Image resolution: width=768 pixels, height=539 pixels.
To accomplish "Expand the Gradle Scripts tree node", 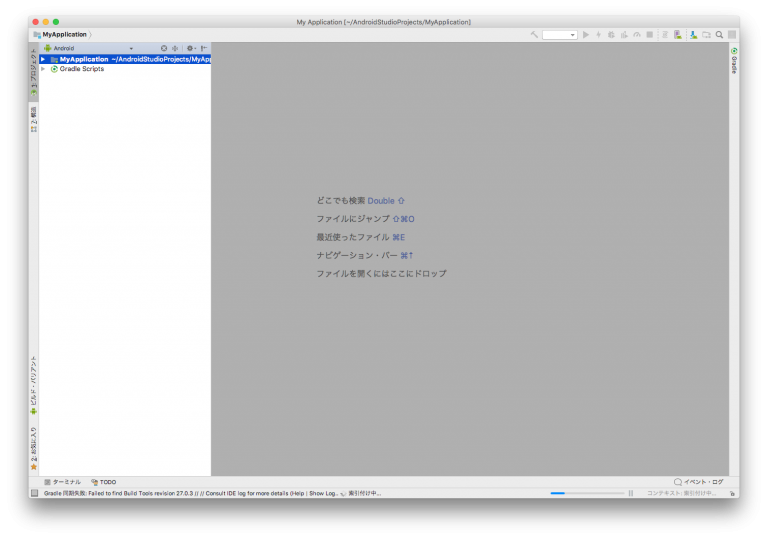I will pos(43,69).
